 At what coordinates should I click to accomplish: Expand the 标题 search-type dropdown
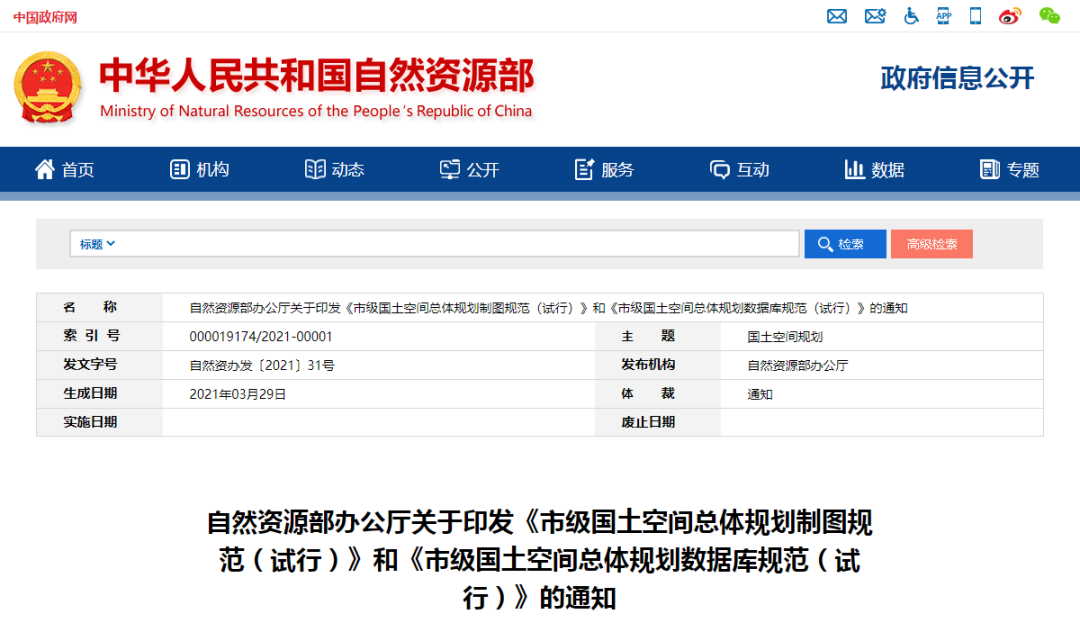[x=97, y=244]
